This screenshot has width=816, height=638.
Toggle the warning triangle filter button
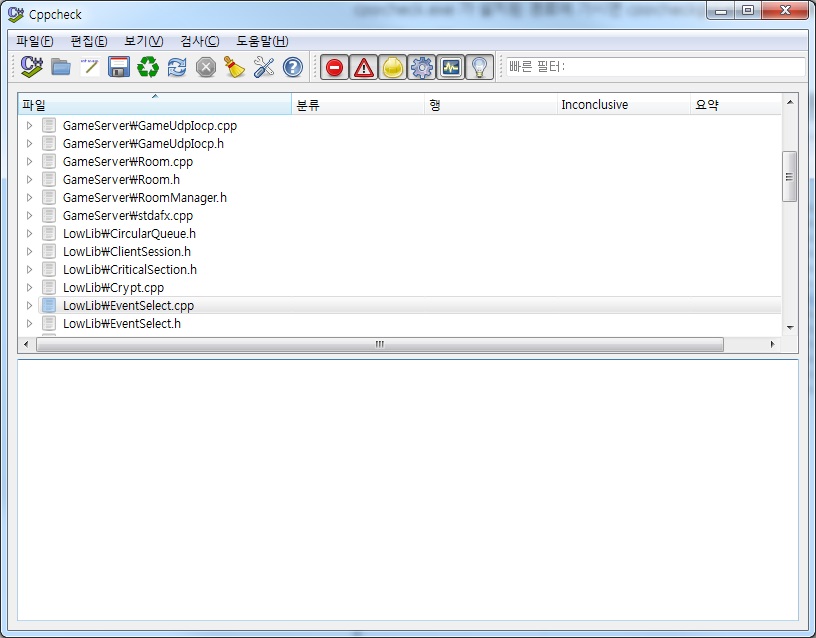tap(364, 67)
